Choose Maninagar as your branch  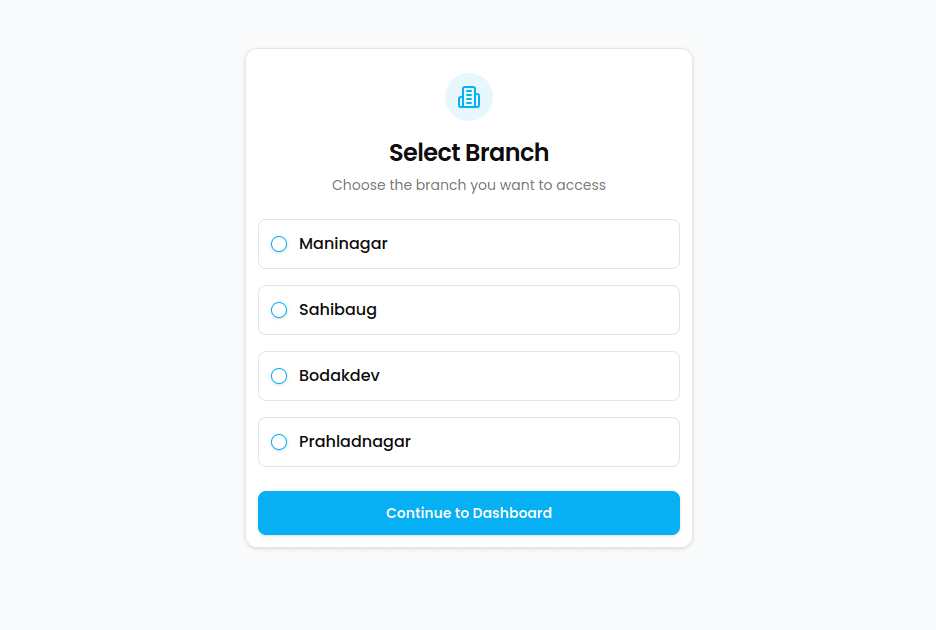pyautogui.click(x=468, y=243)
